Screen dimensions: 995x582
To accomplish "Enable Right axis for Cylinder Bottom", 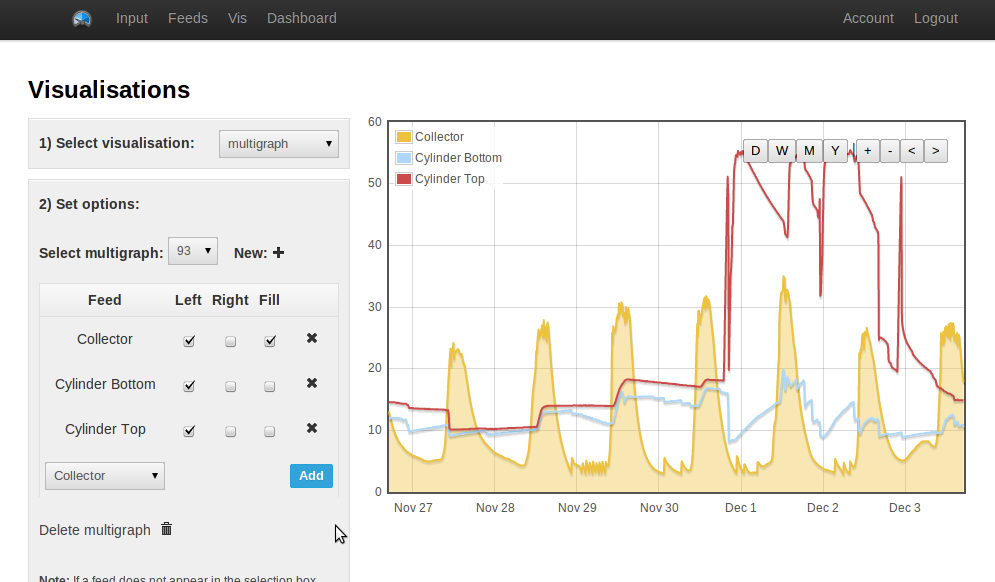I will click(230, 386).
